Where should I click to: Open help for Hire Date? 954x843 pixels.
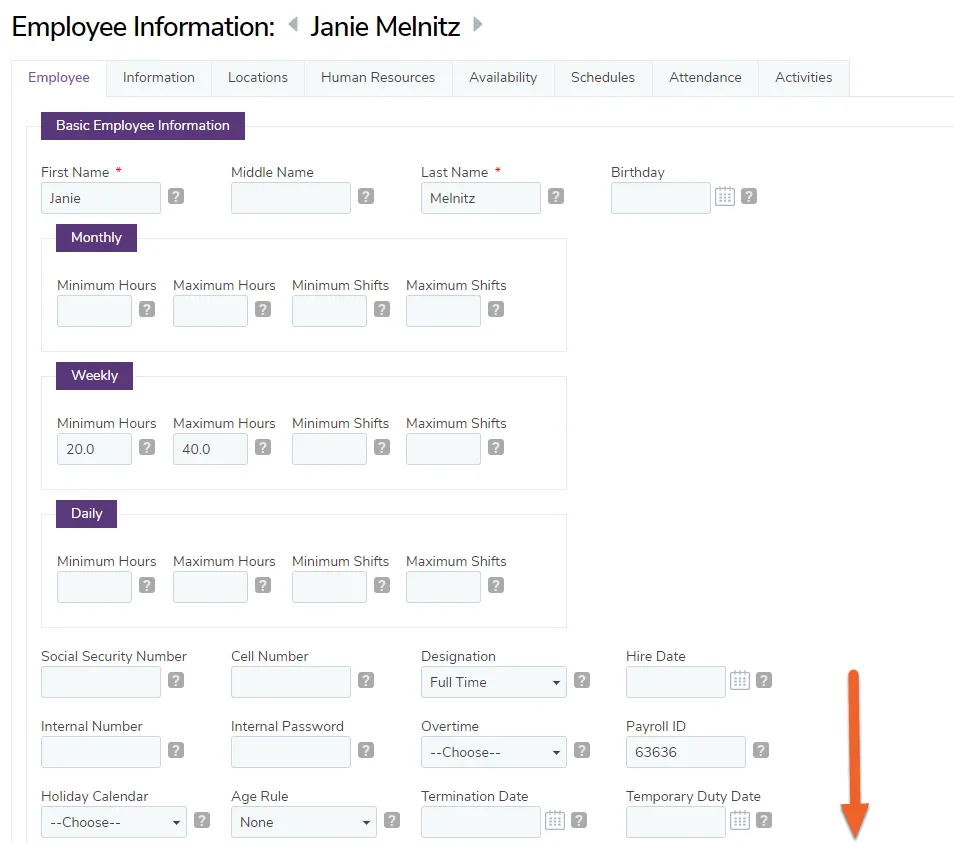point(764,681)
